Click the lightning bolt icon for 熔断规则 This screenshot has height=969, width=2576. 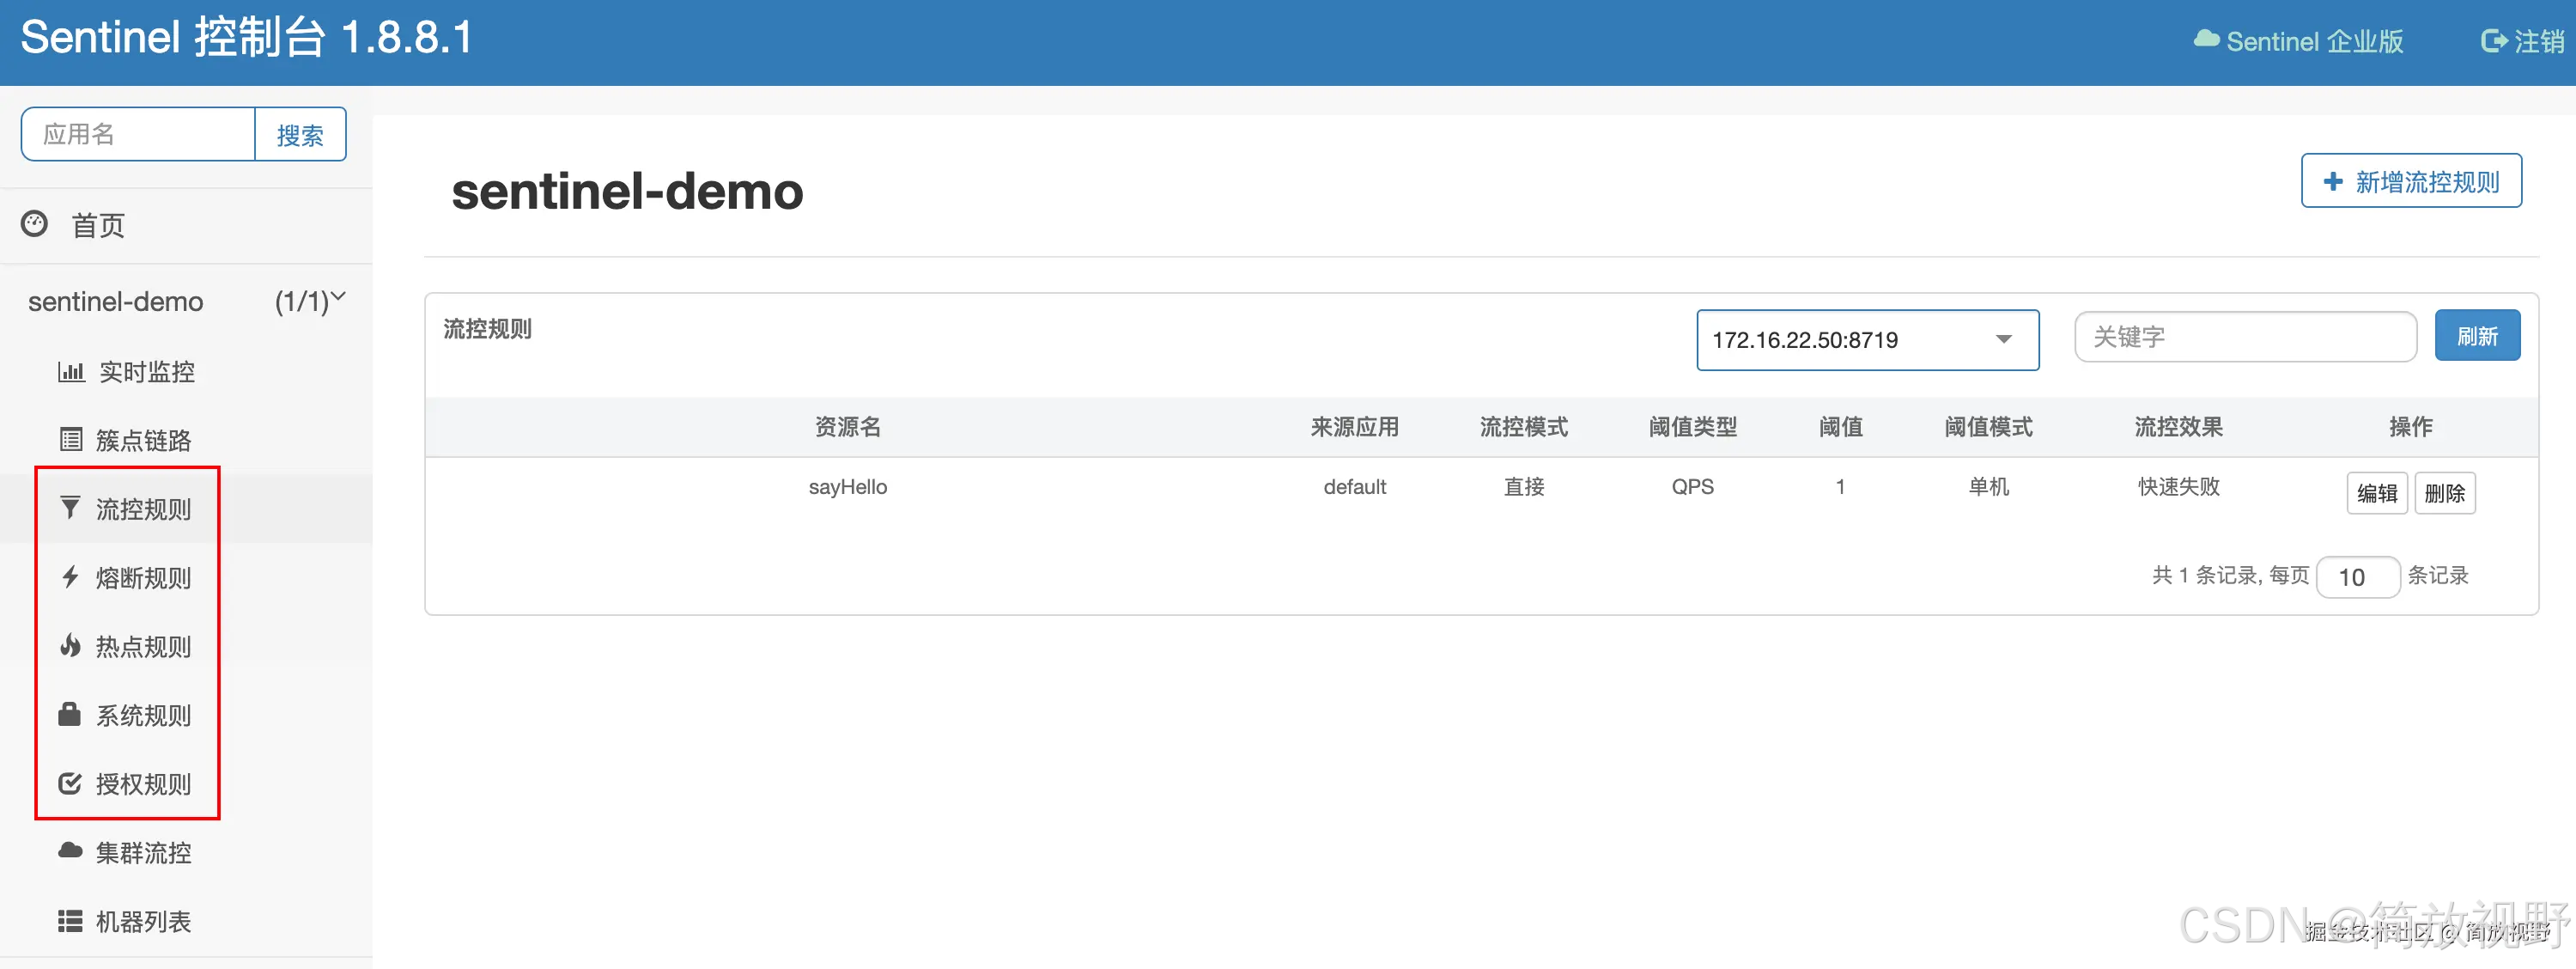(70, 577)
